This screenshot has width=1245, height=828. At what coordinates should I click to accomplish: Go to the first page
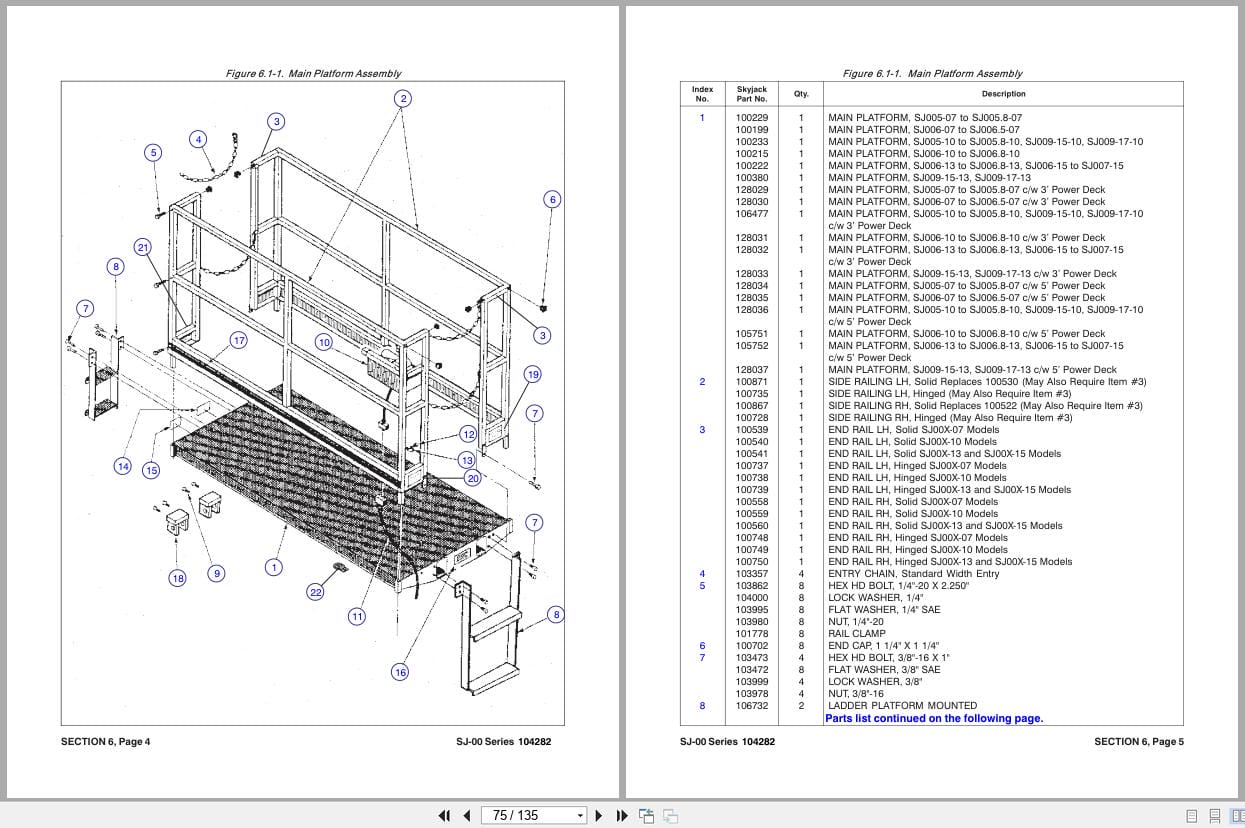point(444,815)
